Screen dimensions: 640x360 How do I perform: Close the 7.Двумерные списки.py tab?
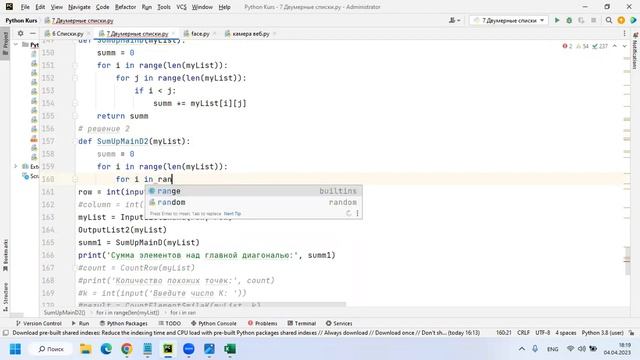[x=173, y=34]
